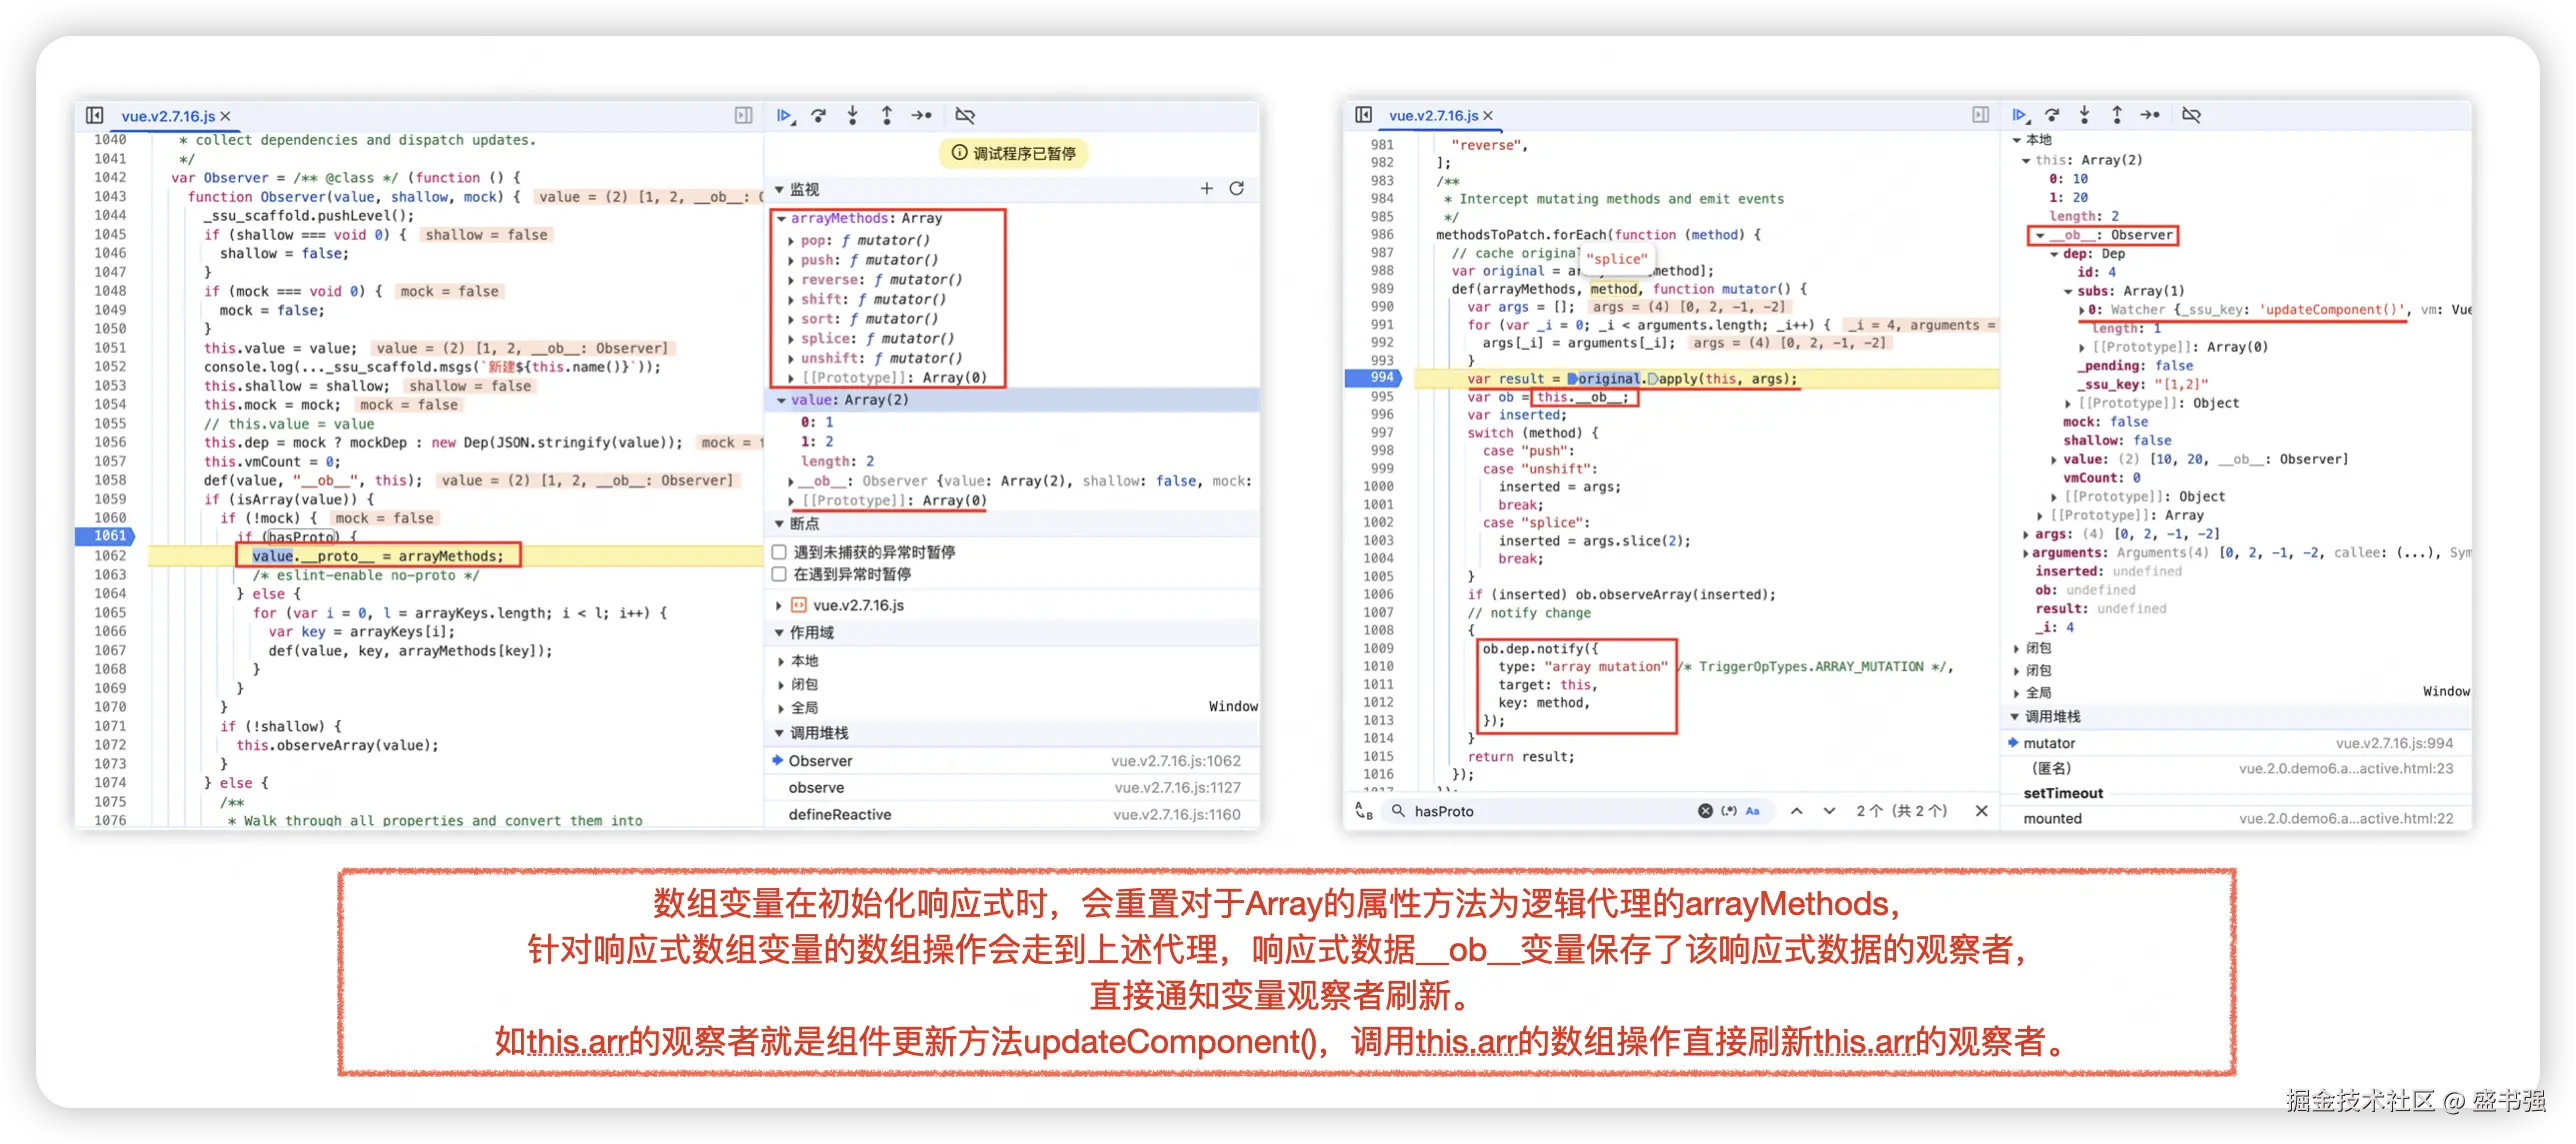This screenshot has height=1144, width=2576.
Task: Toggle match case Aa in search bar
Action: [1753, 811]
